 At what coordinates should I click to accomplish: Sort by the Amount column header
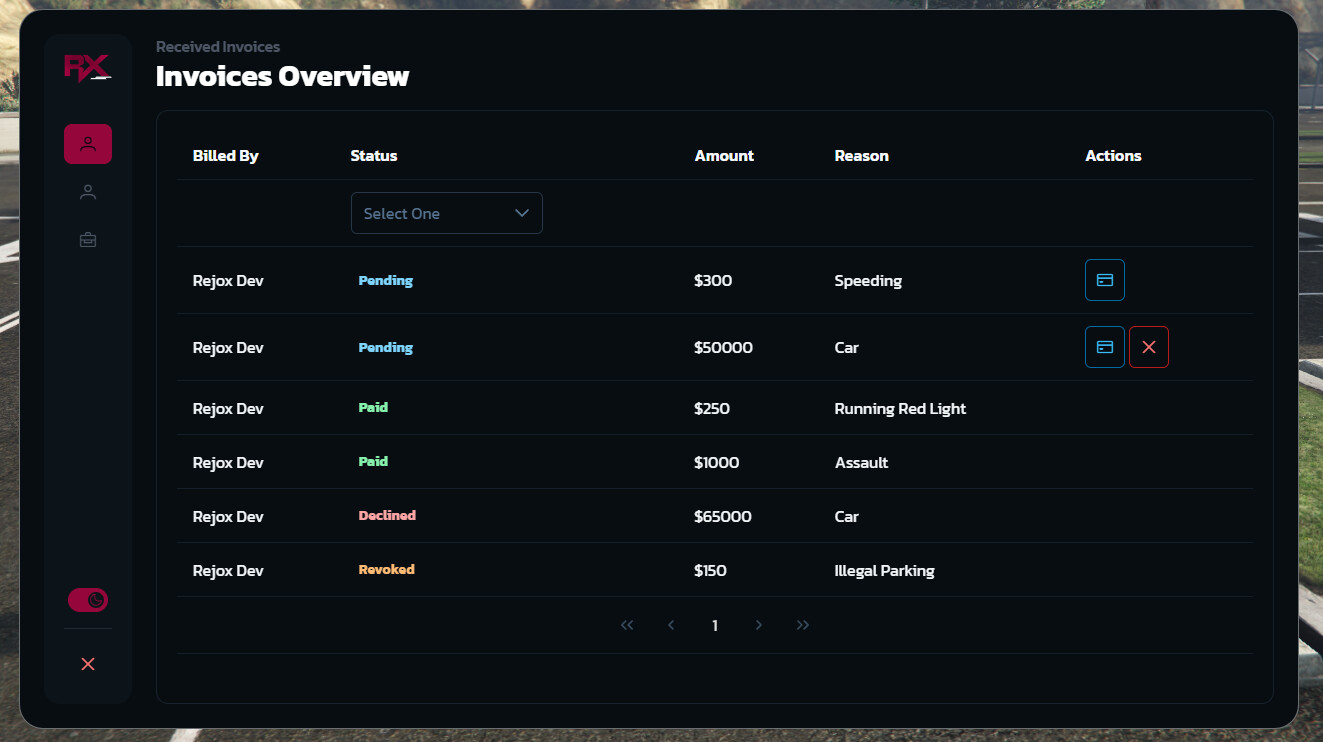[724, 156]
